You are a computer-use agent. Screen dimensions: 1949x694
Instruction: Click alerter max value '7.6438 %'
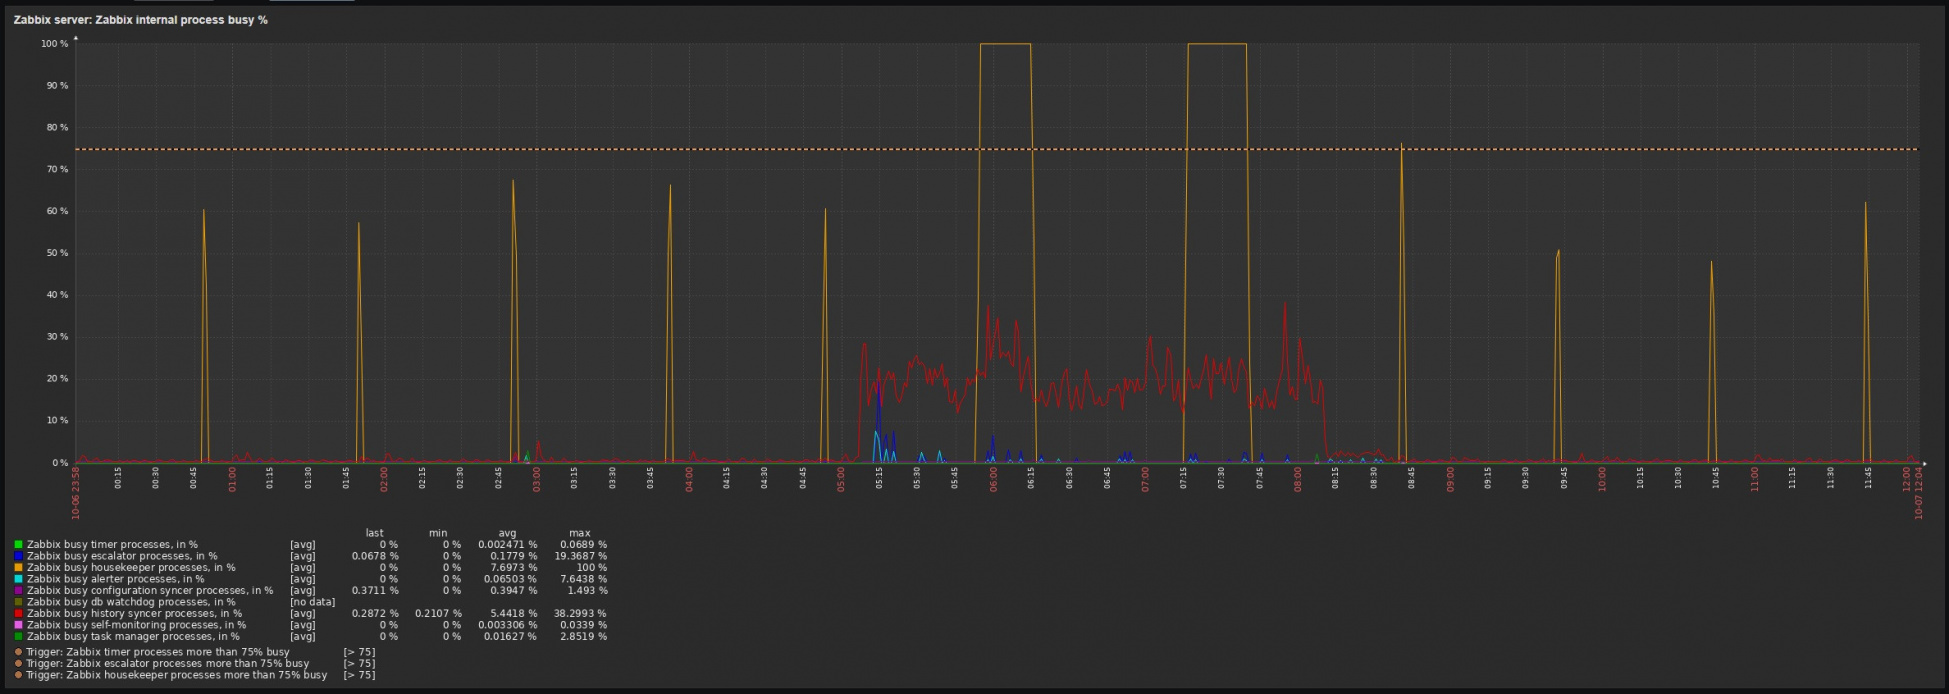(584, 579)
